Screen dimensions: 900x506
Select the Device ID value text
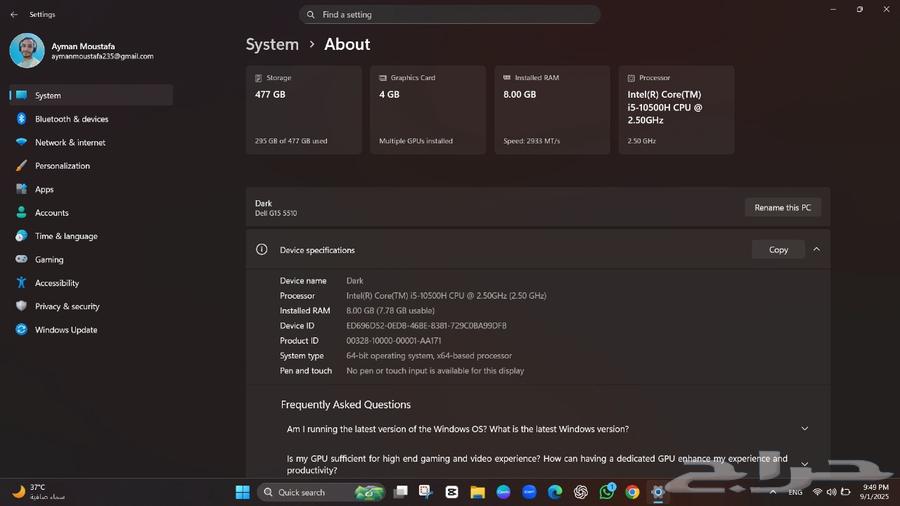[x=426, y=326]
